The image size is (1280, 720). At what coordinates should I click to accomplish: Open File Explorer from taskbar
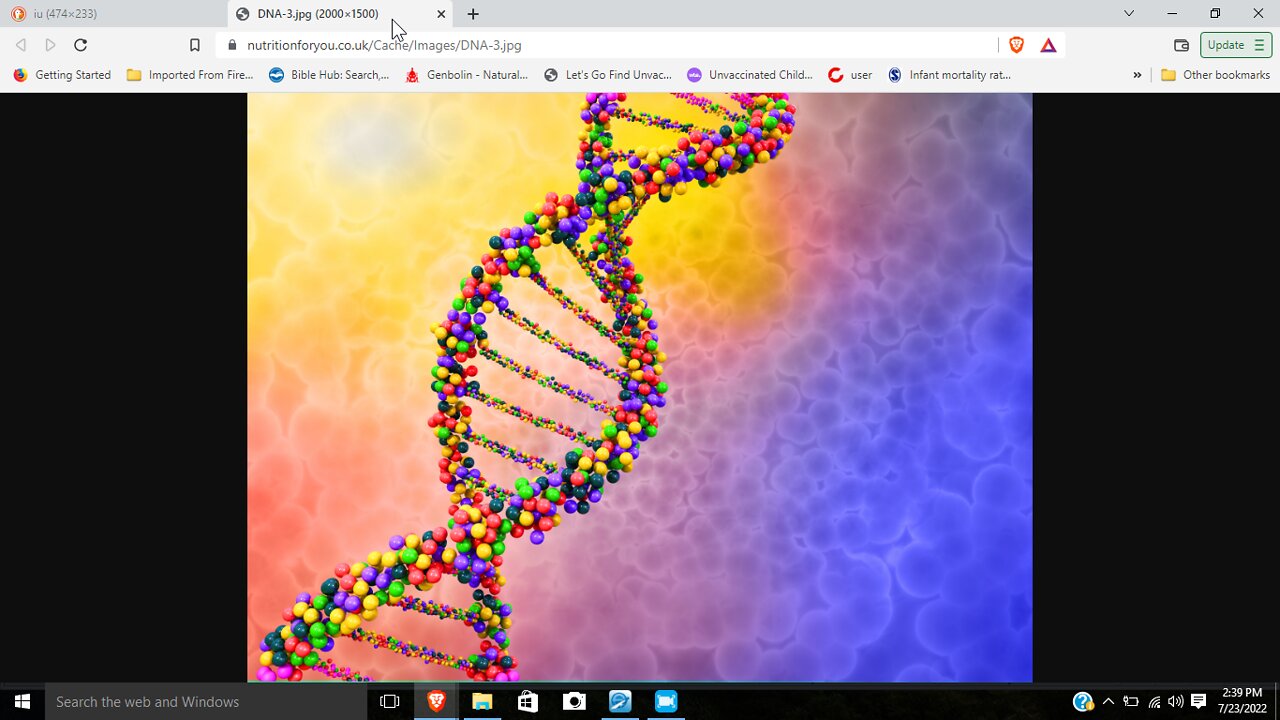(482, 702)
